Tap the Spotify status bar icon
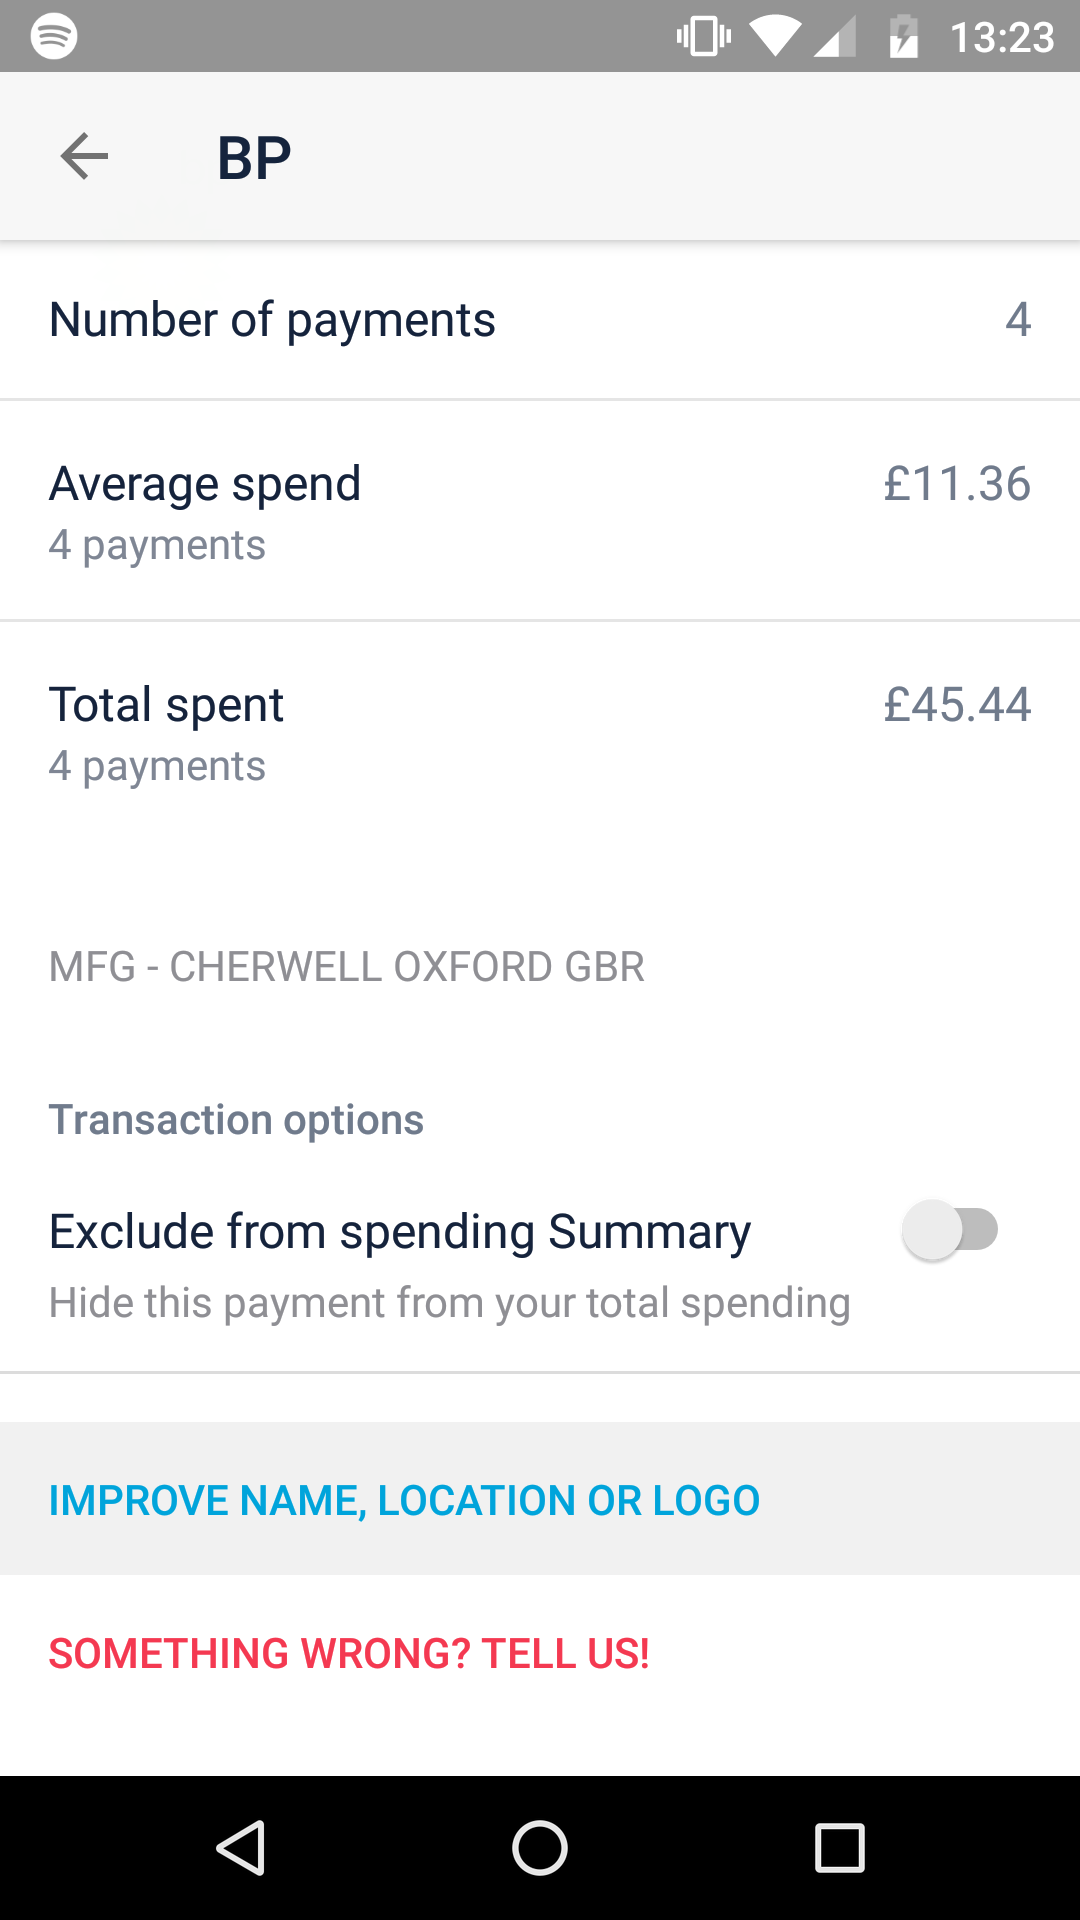Viewport: 1080px width, 1920px height. [x=54, y=36]
